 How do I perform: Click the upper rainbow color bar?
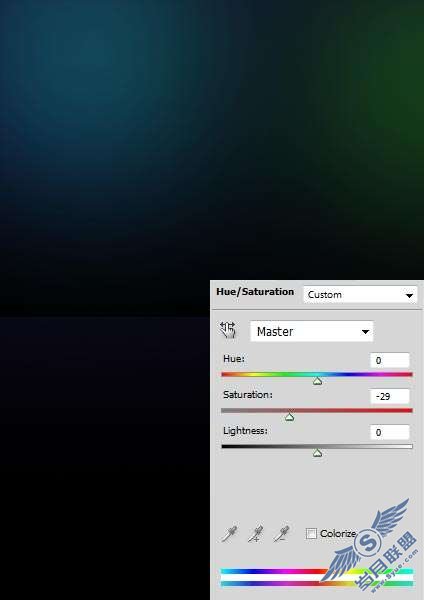[317, 571]
